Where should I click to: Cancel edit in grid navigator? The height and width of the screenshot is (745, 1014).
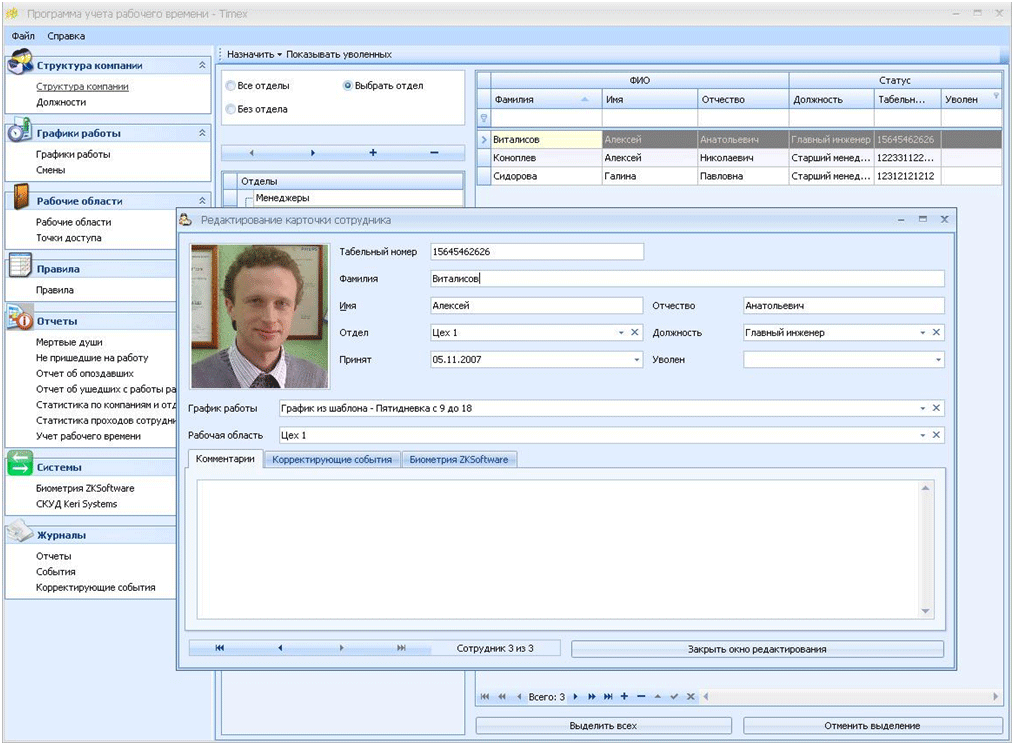(x=691, y=696)
